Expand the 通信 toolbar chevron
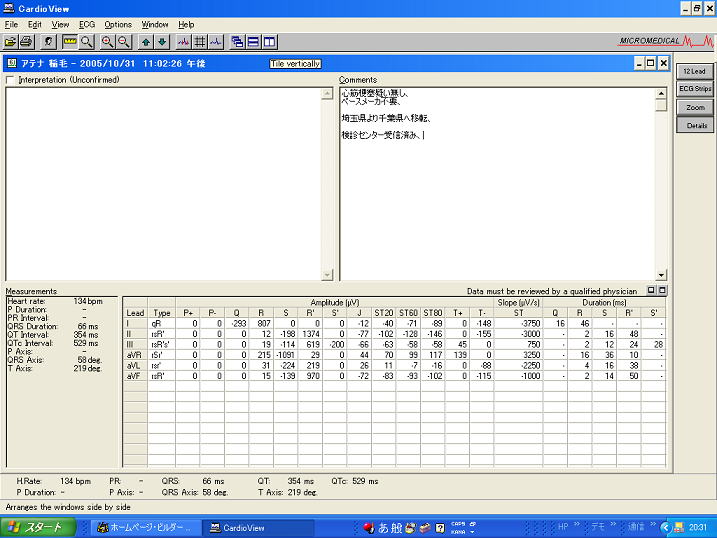The width and height of the screenshot is (717, 538). point(653,524)
